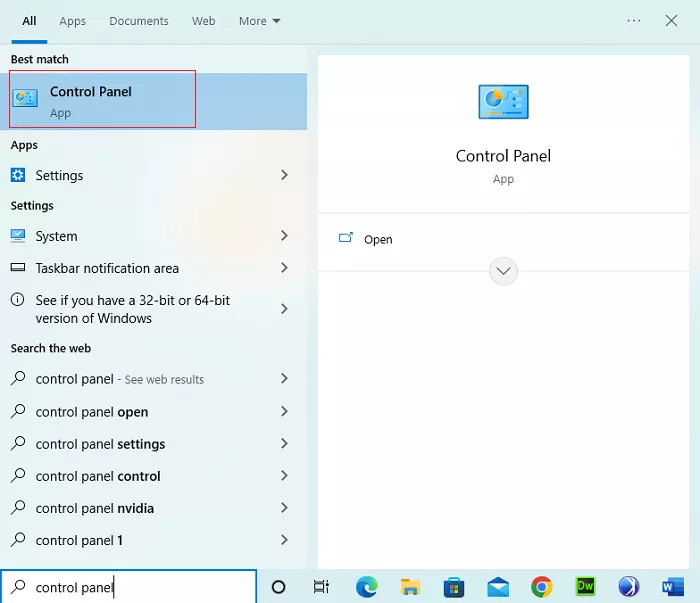Screen dimensions: 700x603
Task: Switch to the Web tab
Action: 204,21
